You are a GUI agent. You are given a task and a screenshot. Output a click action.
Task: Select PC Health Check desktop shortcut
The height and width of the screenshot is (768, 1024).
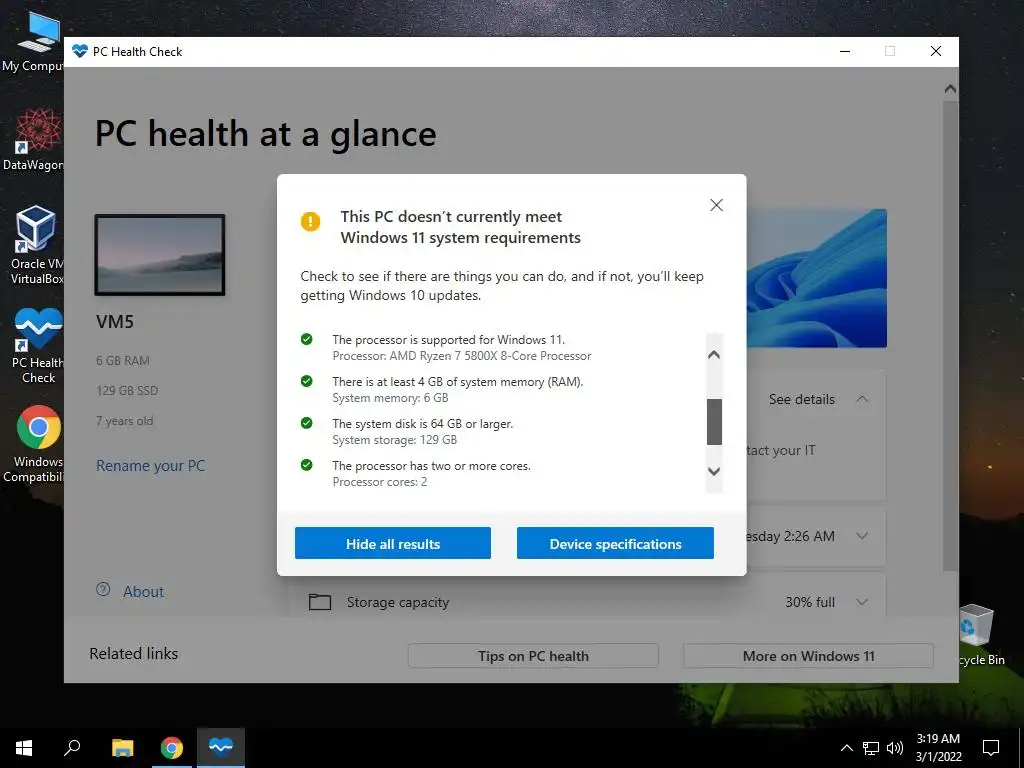[x=38, y=345]
